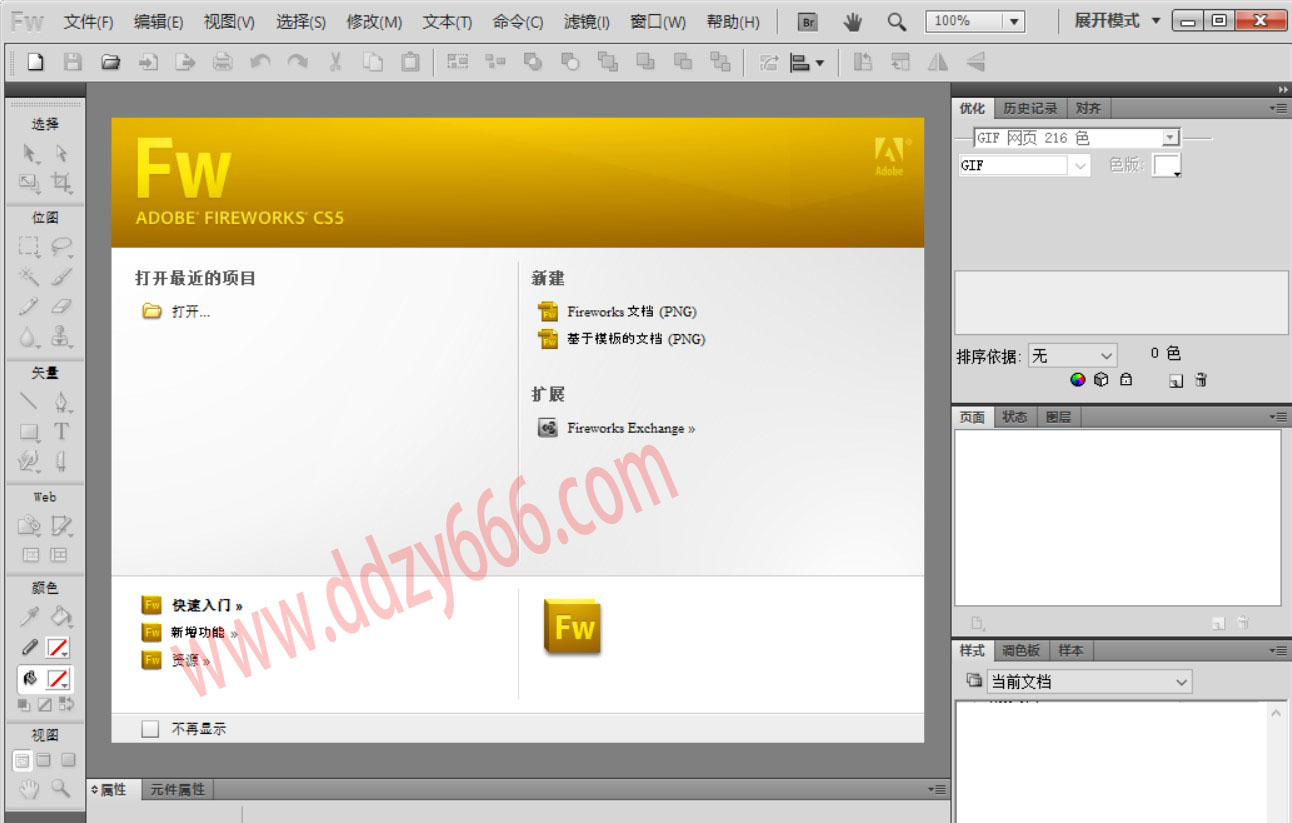Select the Zoom tool in tools panel

pos(61,788)
